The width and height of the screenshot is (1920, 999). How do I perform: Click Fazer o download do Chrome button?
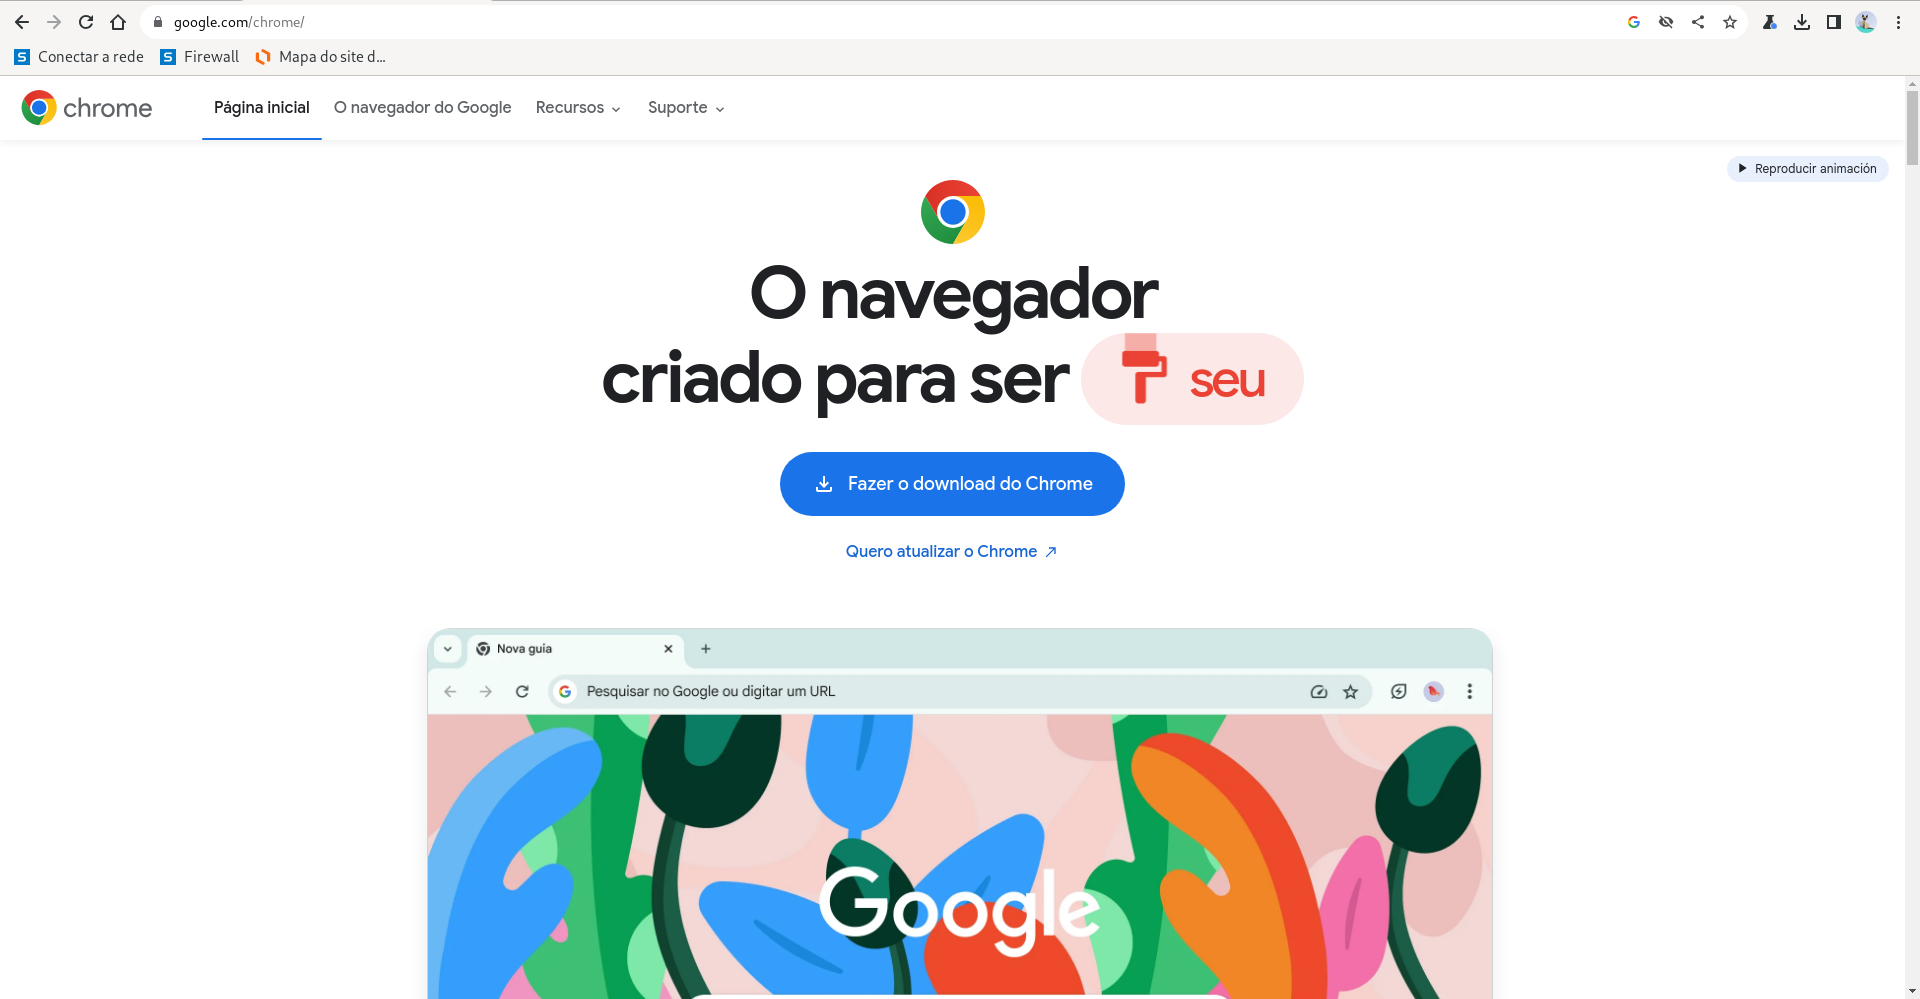click(x=952, y=484)
